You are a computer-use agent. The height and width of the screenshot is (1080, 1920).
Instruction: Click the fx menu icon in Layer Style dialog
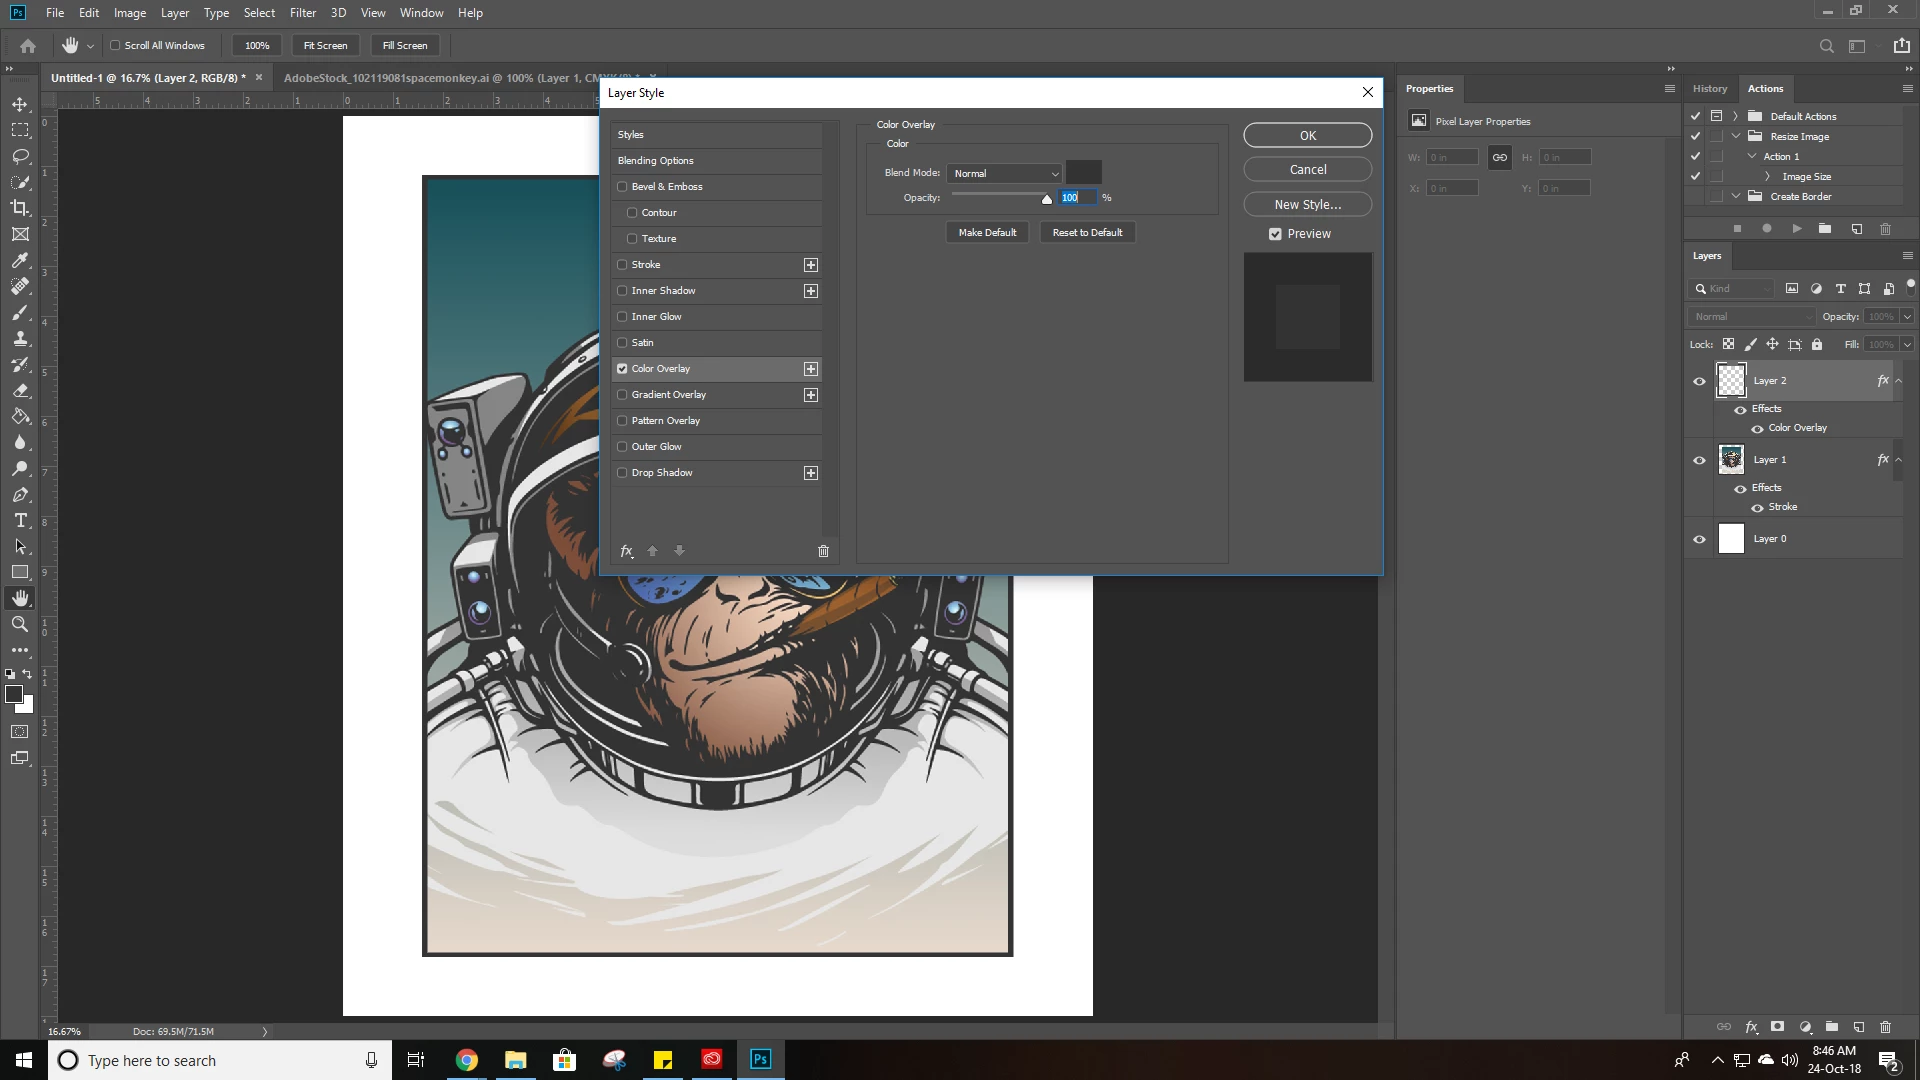click(x=627, y=551)
